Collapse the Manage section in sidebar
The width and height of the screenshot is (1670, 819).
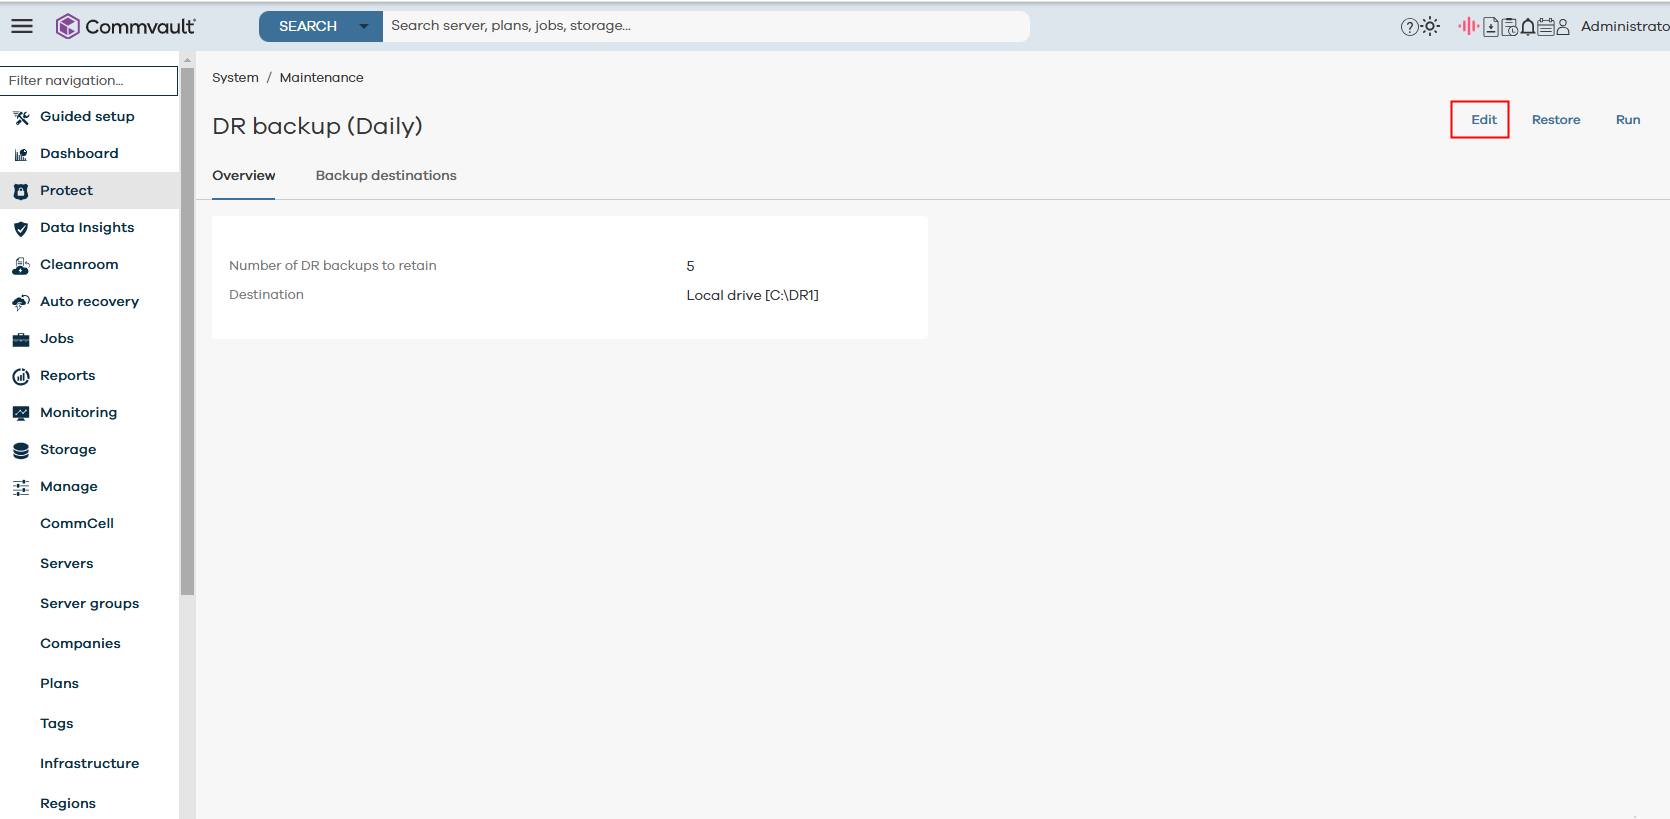click(x=68, y=486)
